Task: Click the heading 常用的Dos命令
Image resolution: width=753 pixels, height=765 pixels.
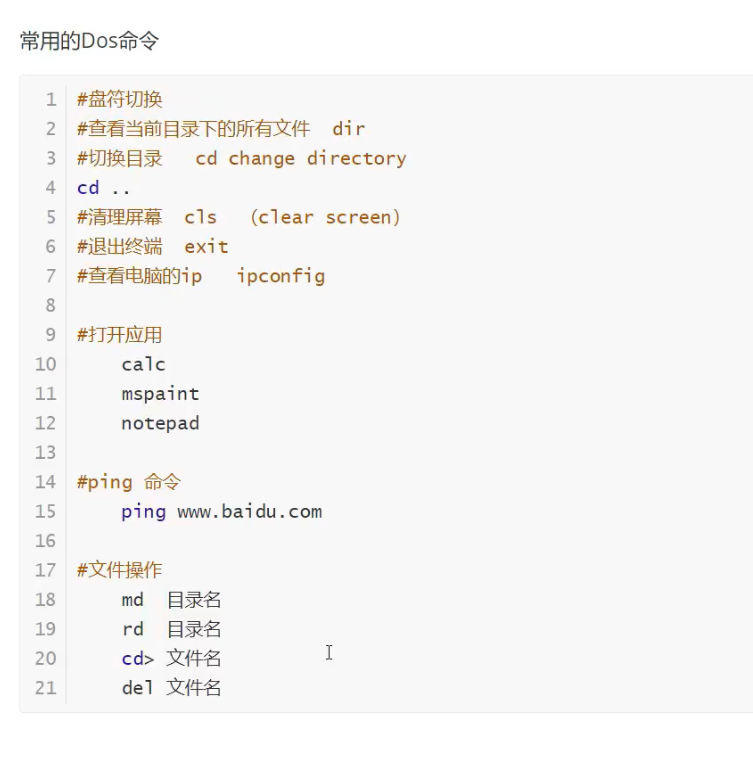Action: click(x=89, y=41)
